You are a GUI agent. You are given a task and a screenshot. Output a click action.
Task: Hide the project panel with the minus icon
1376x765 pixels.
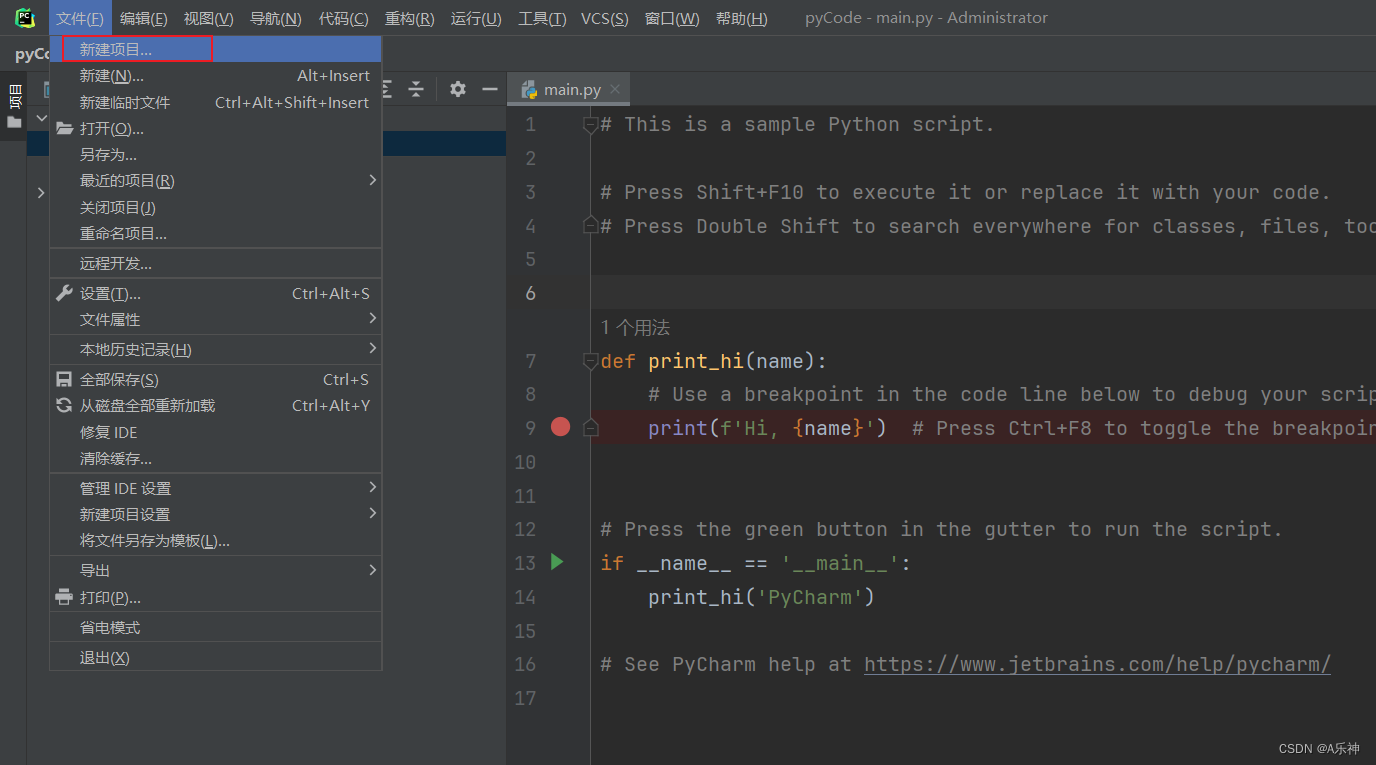click(x=490, y=89)
